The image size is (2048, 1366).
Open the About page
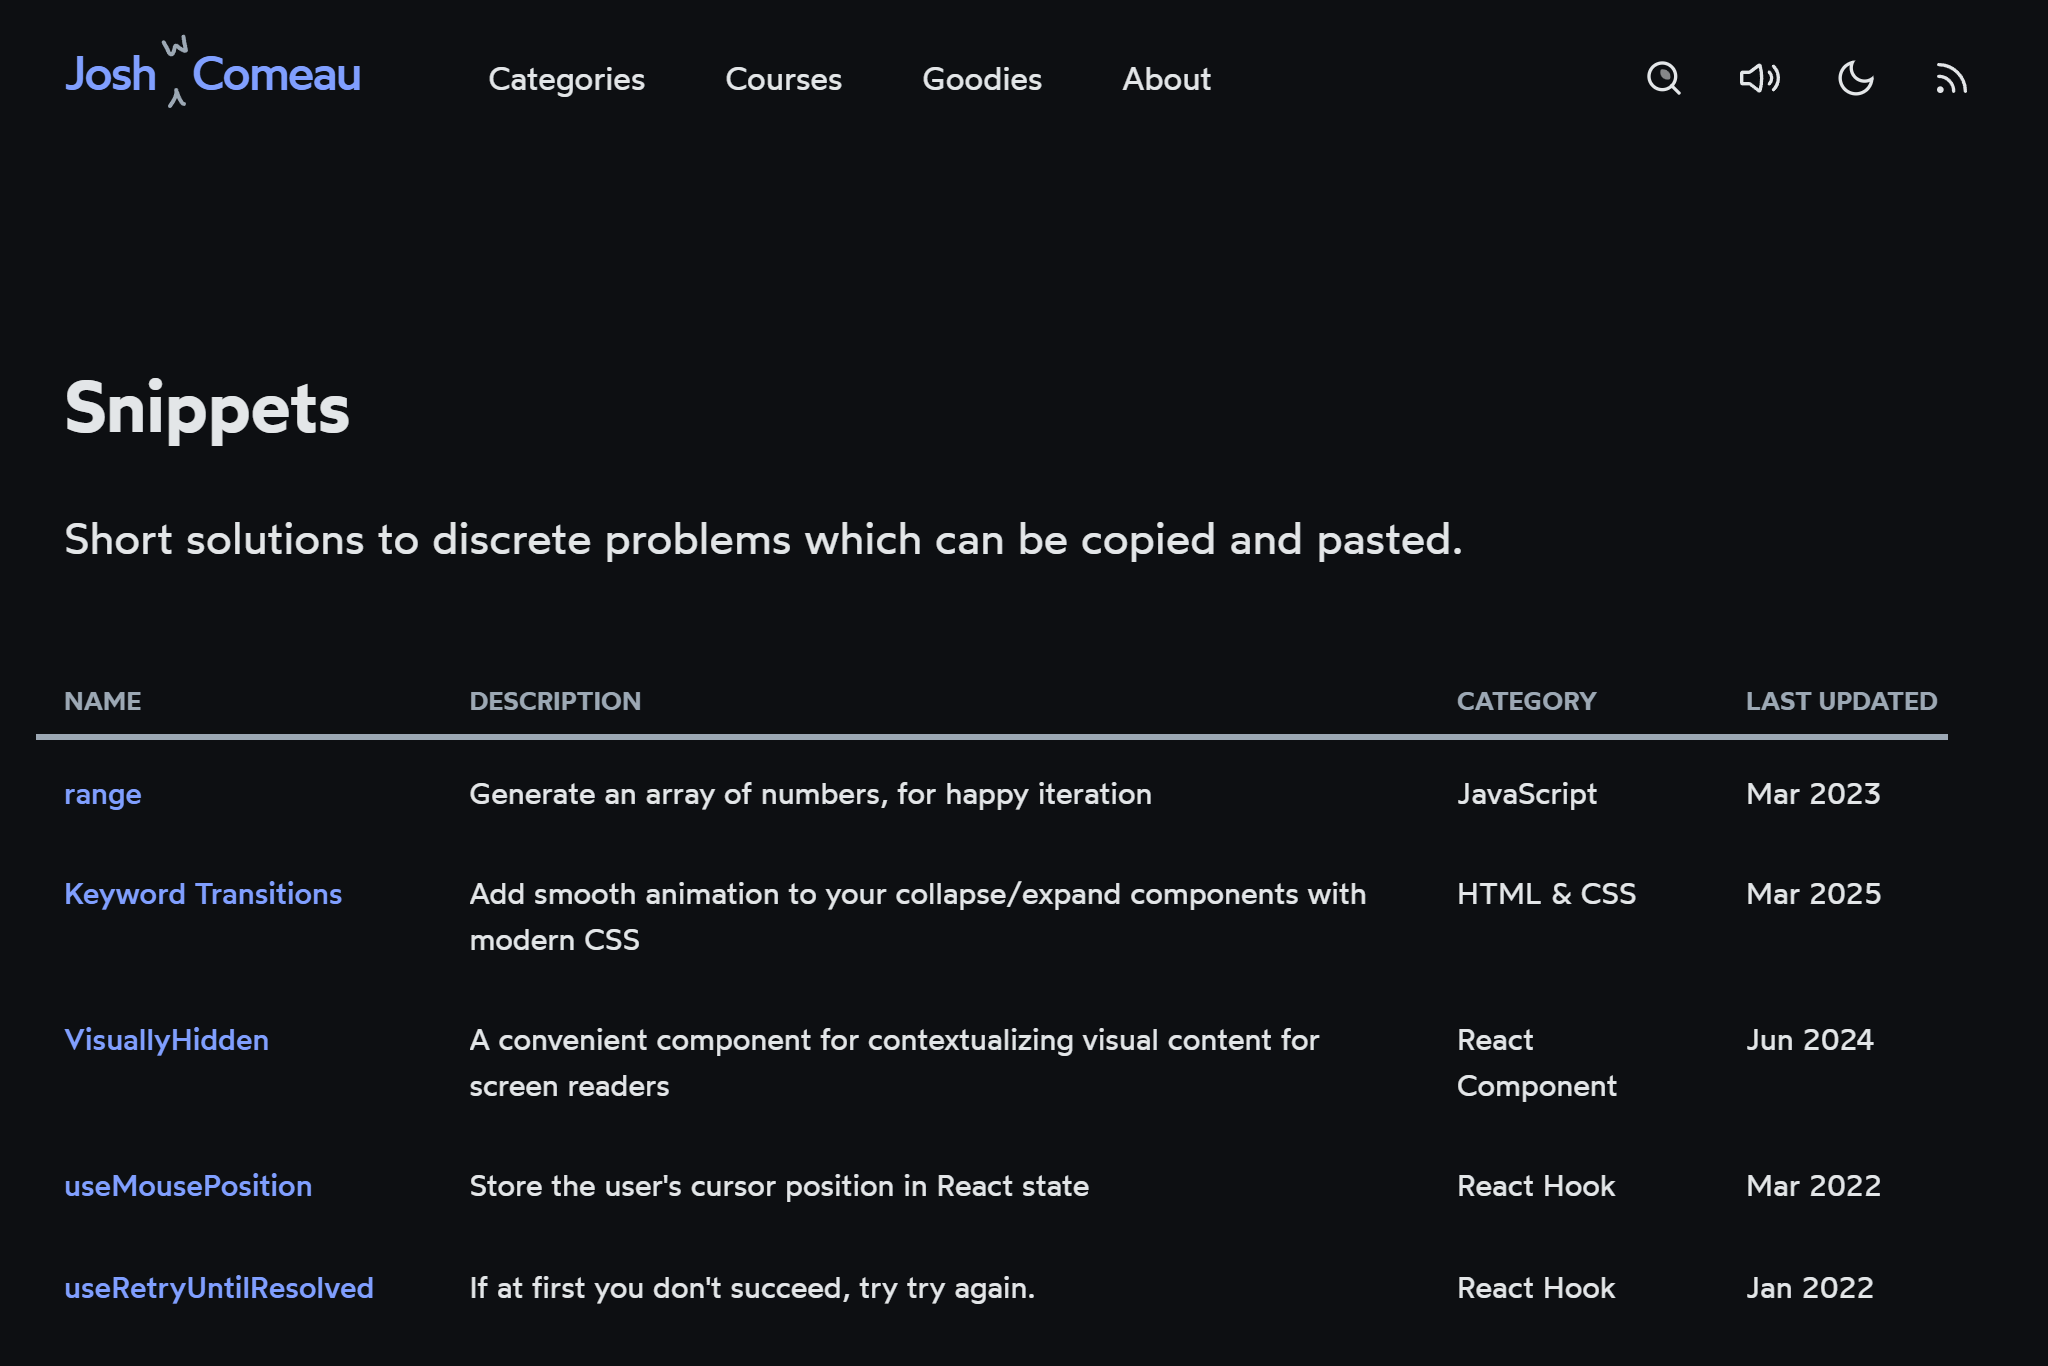click(1166, 80)
